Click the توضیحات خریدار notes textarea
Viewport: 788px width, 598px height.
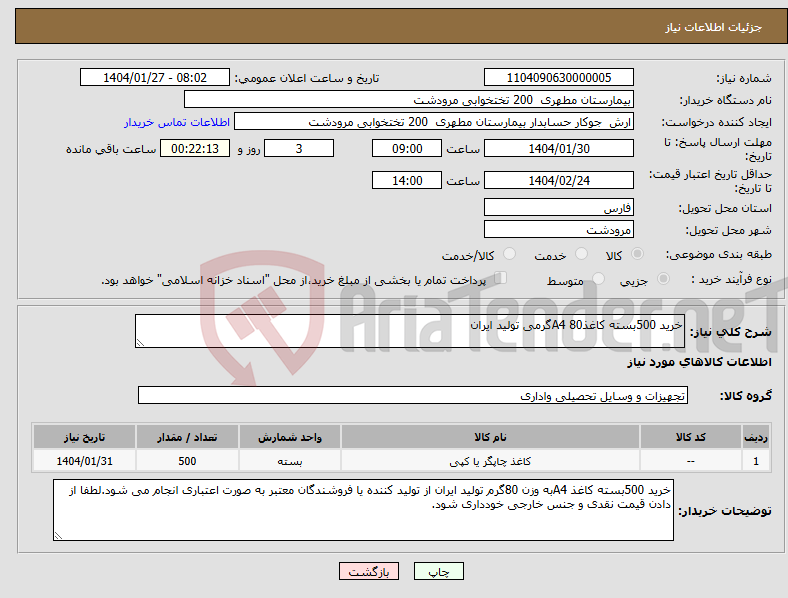pyautogui.click(x=363, y=510)
